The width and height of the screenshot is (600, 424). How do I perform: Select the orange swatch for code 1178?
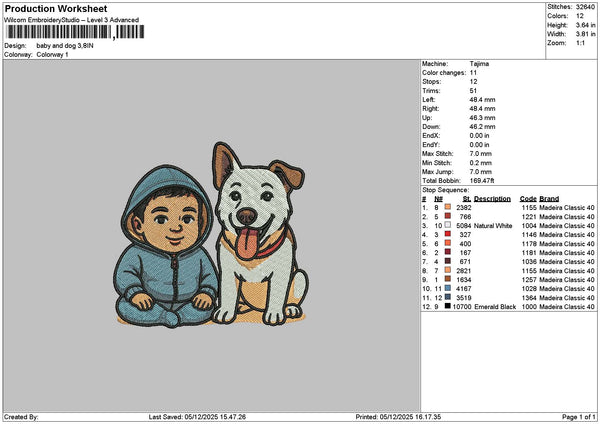pos(447,243)
